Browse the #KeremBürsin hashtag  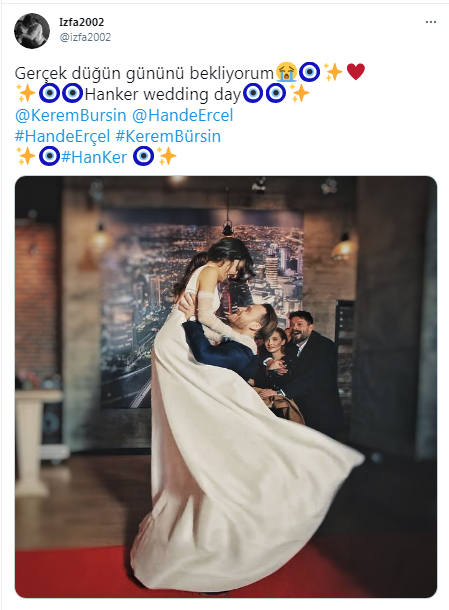[168, 136]
